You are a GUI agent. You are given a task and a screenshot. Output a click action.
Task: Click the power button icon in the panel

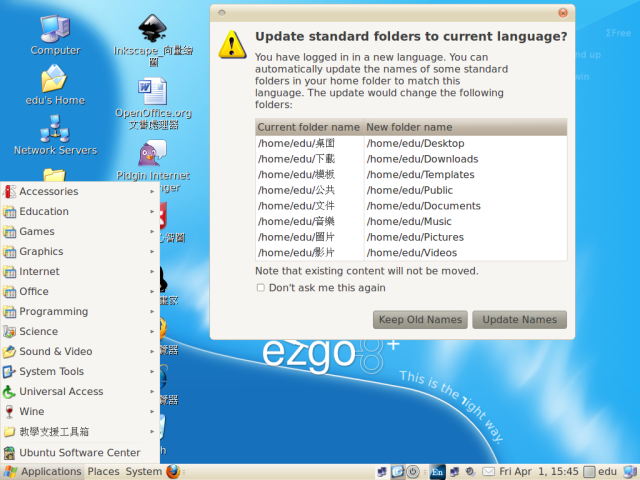(412, 471)
